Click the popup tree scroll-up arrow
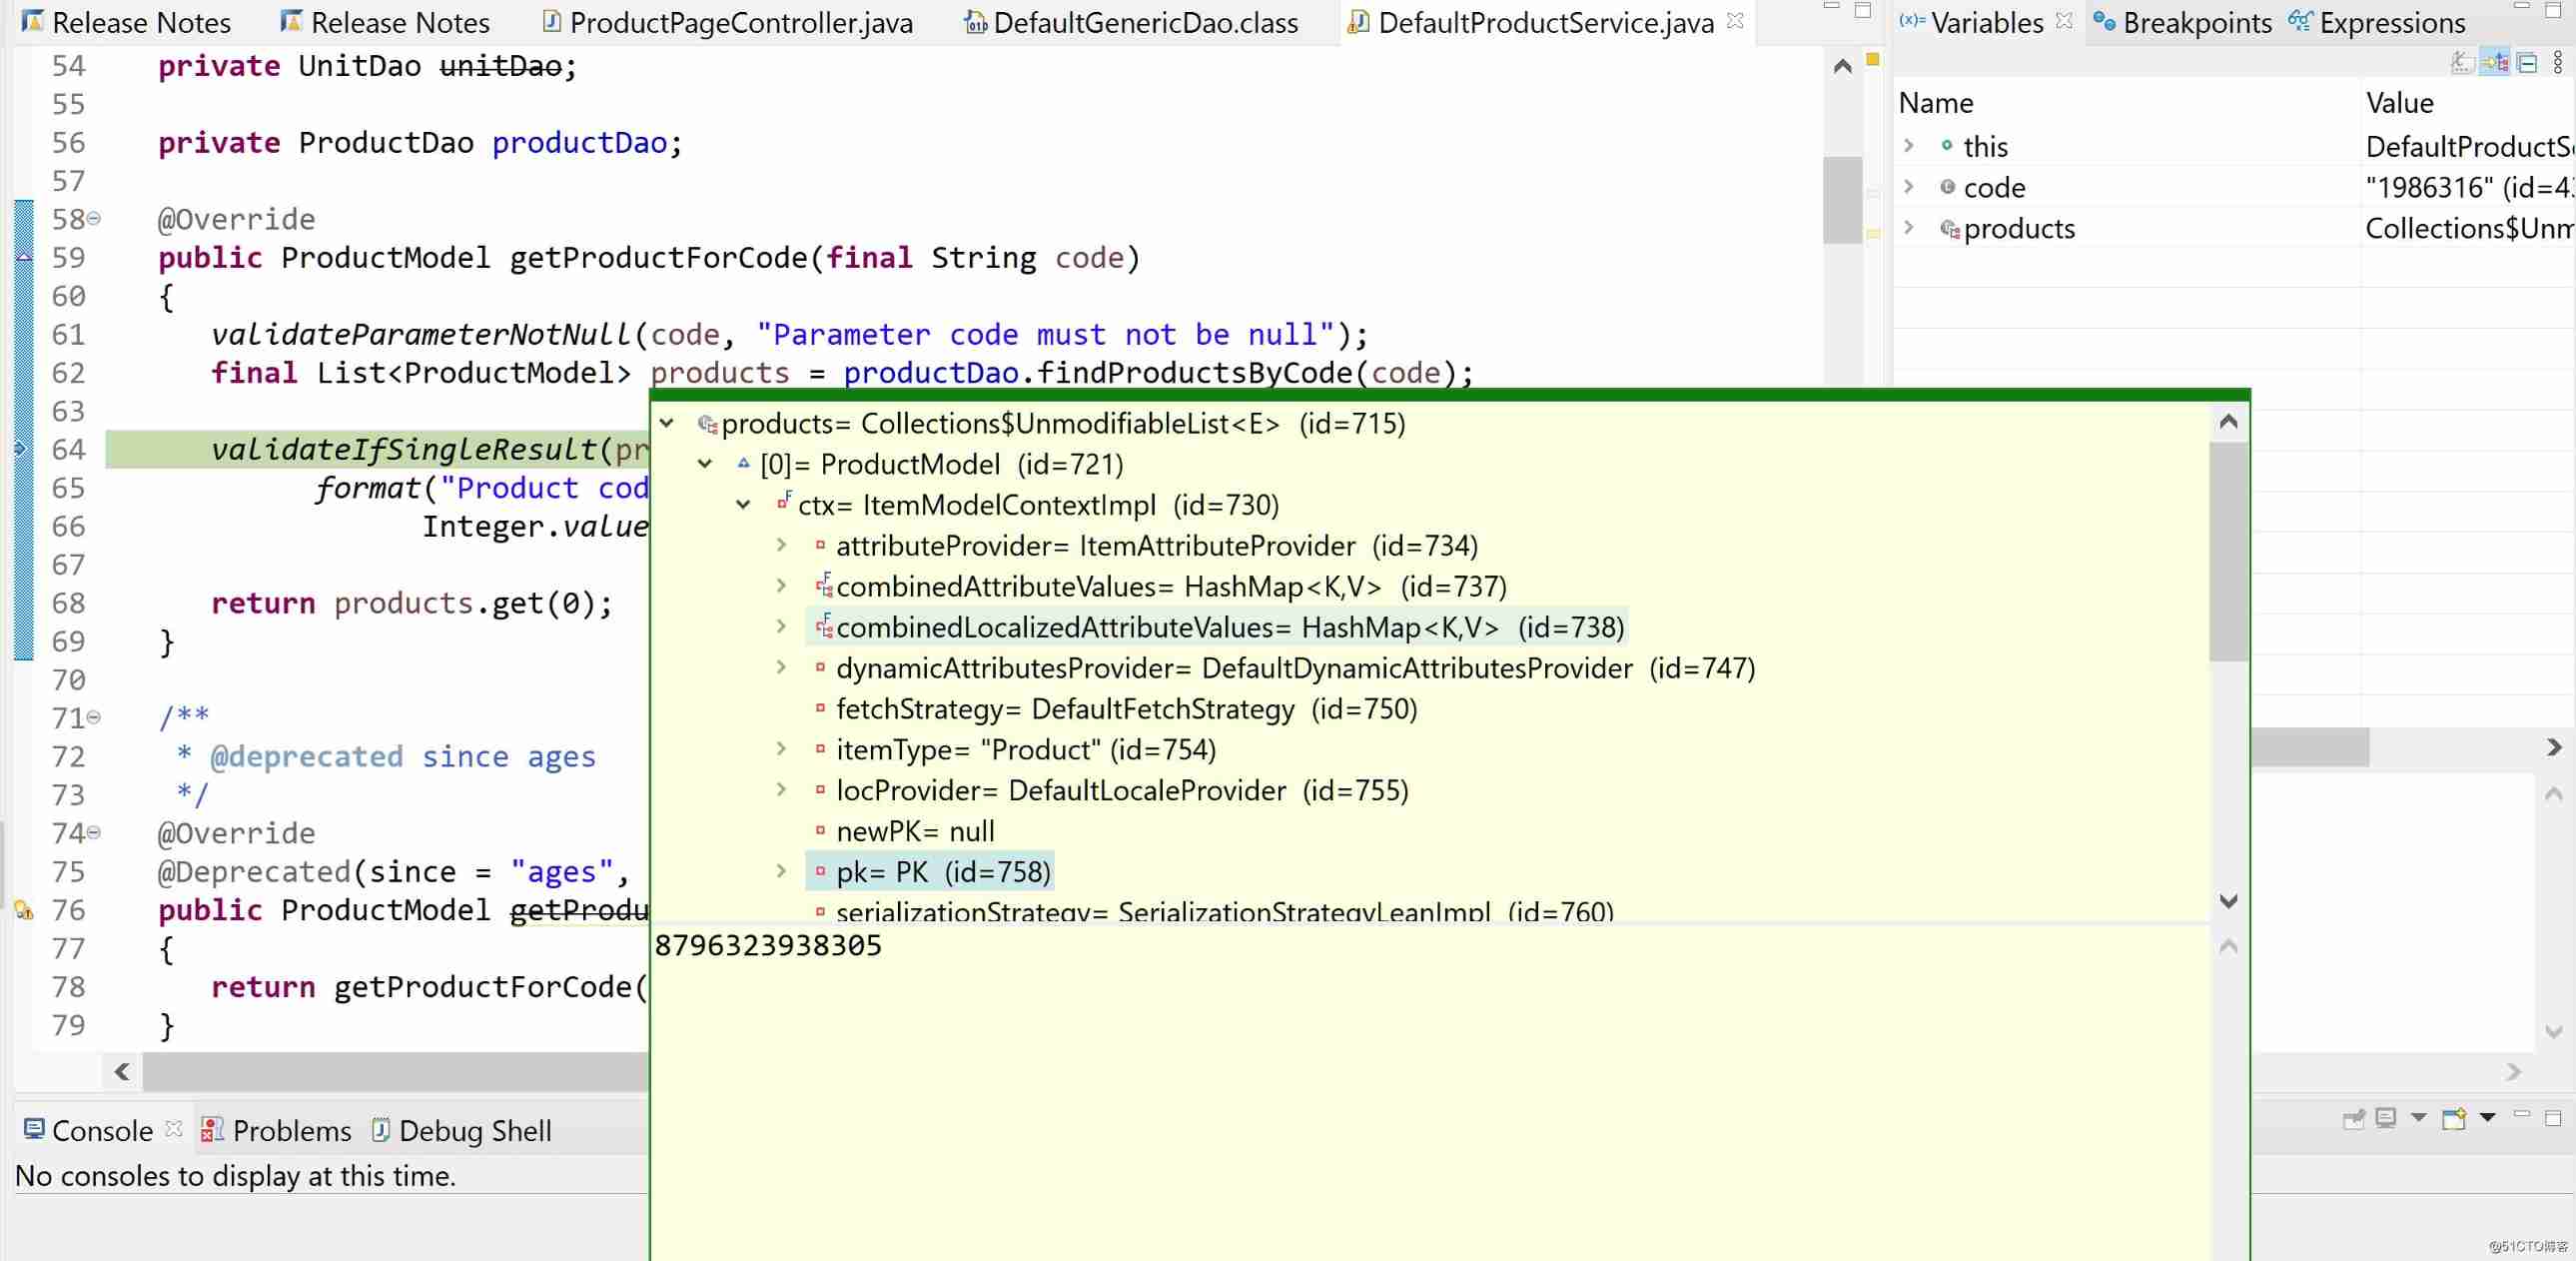The height and width of the screenshot is (1261, 2576). click(x=2229, y=422)
